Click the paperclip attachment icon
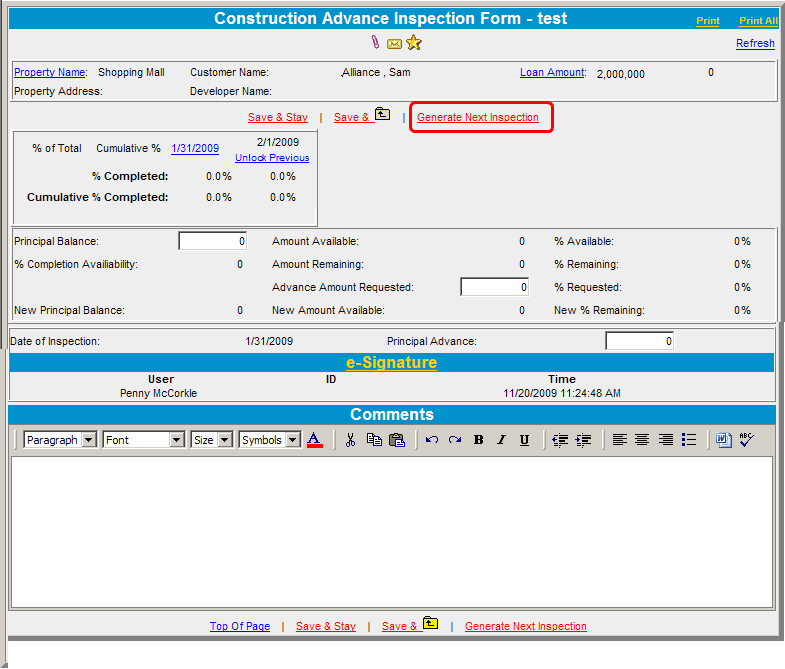The image size is (785, 669). [x=375, y=43]
